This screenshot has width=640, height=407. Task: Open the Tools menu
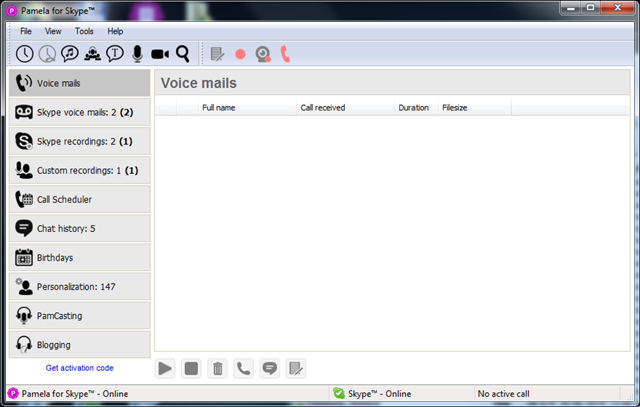pyautogui.click(x=84, y=31)
